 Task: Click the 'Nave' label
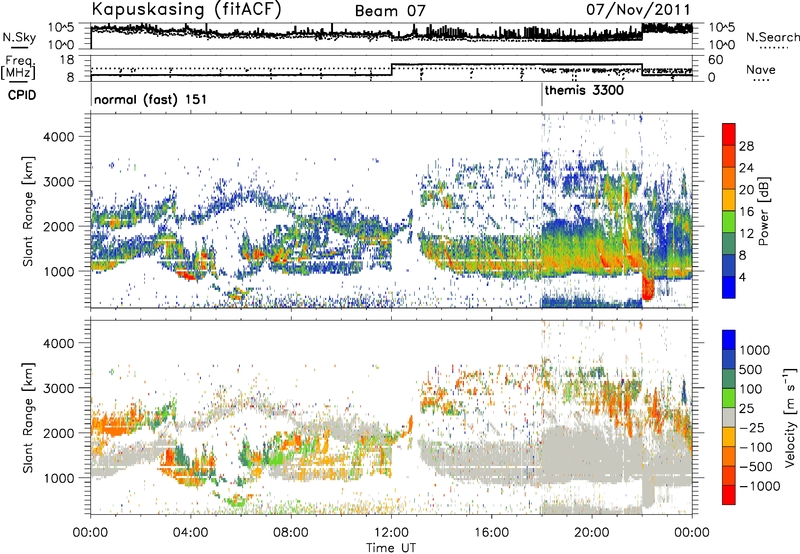(761, 69)
